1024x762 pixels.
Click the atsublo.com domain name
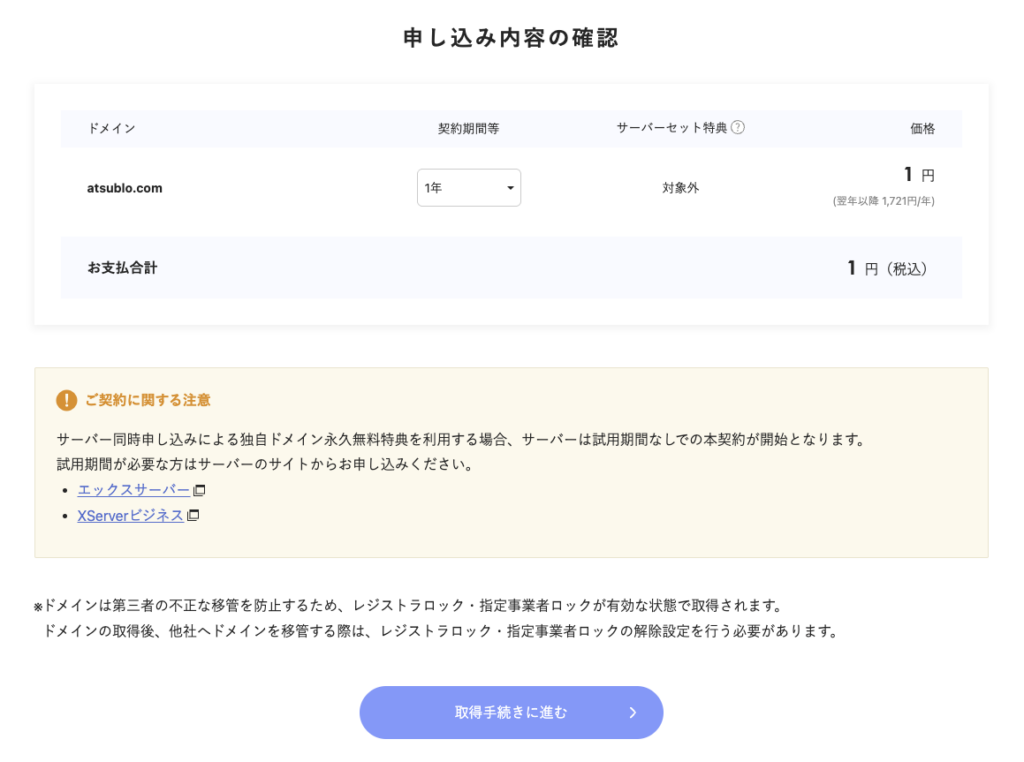(x=125, y=188)
